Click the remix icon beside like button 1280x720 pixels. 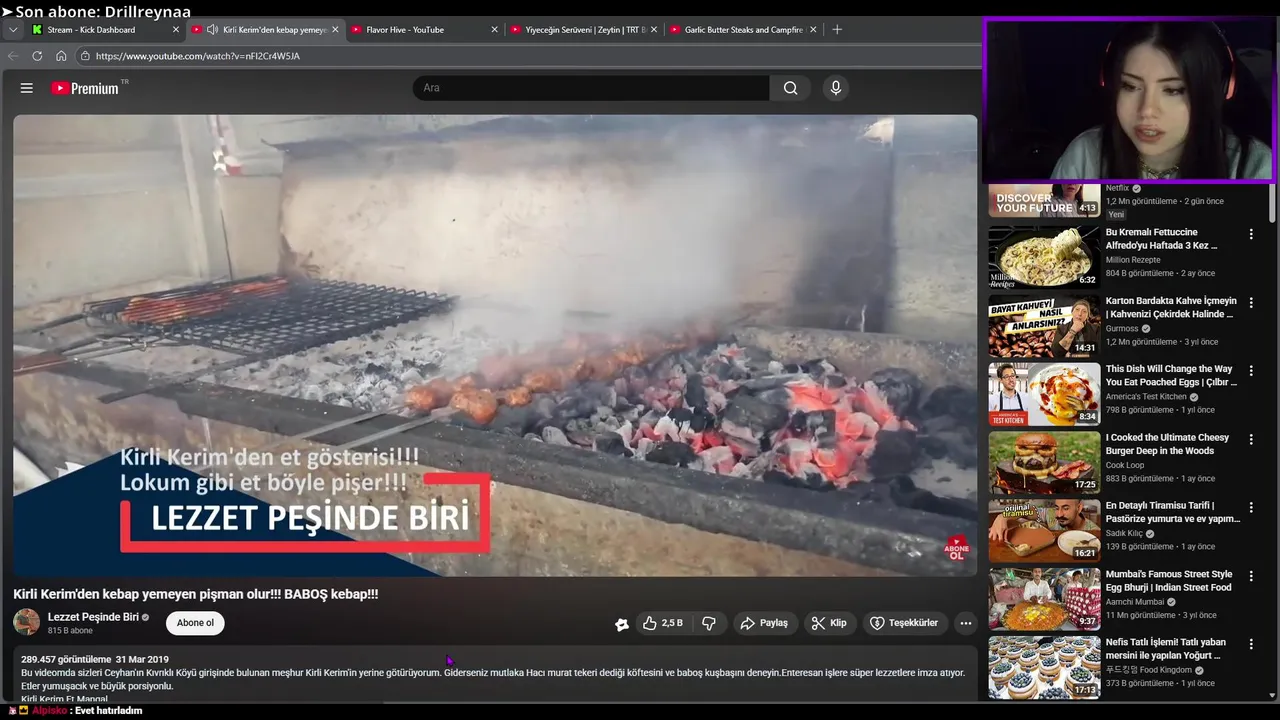pyautogui.click(x=621, y=624)
